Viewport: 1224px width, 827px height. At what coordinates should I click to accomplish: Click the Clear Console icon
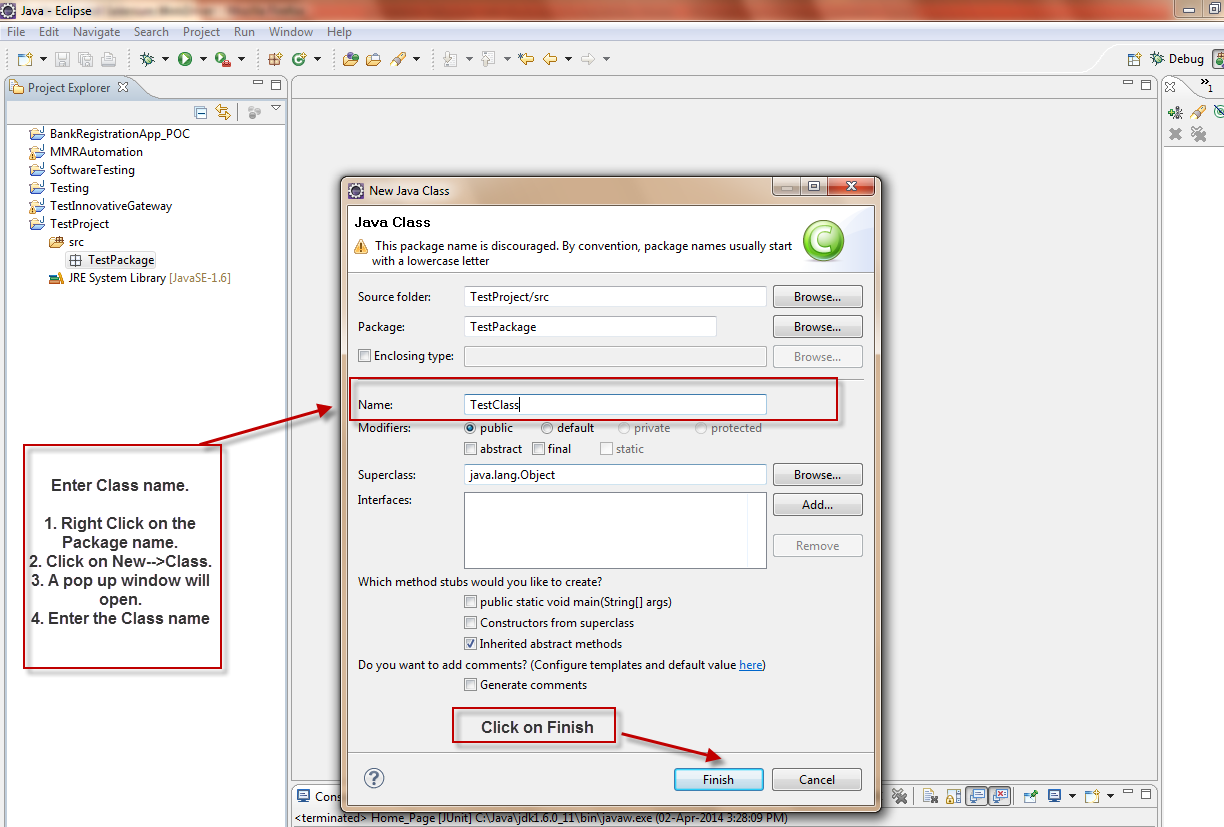click(x=930, y=796)
